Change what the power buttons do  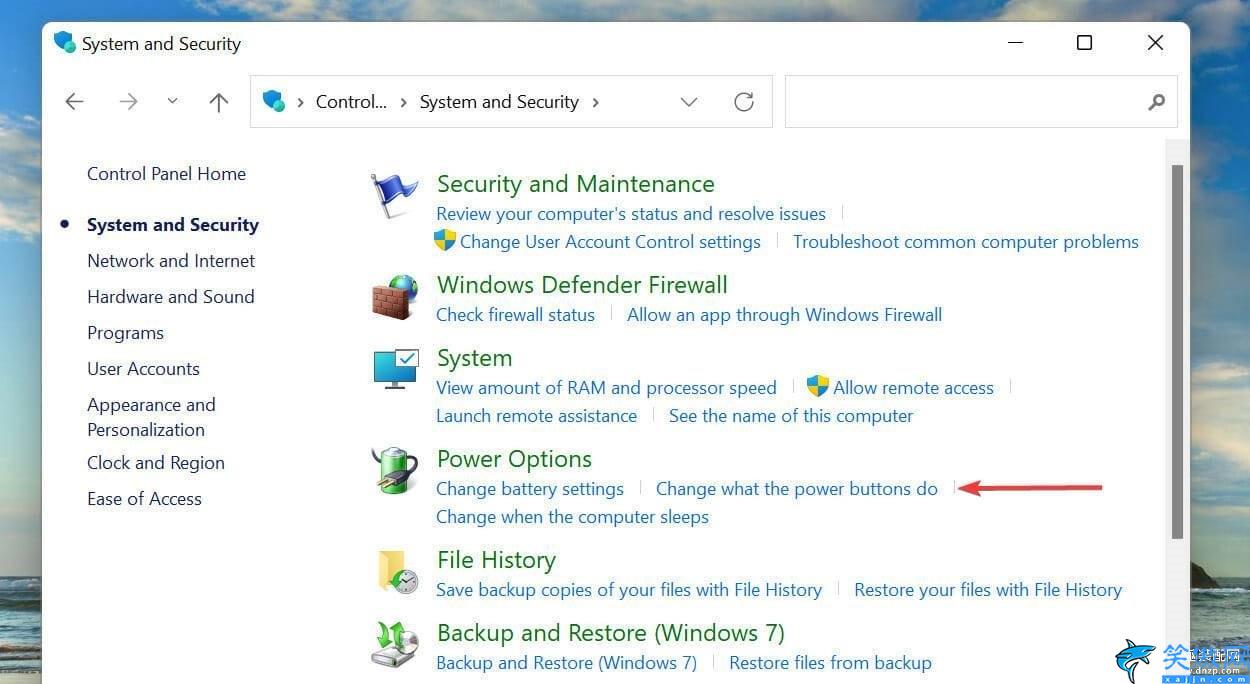(x=797, y=489)
